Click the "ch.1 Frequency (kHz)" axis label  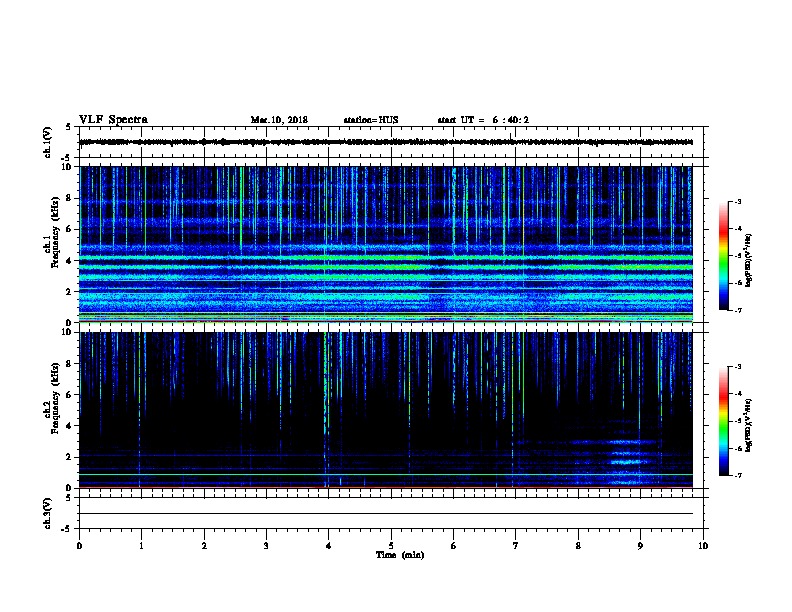coord(51,232)
